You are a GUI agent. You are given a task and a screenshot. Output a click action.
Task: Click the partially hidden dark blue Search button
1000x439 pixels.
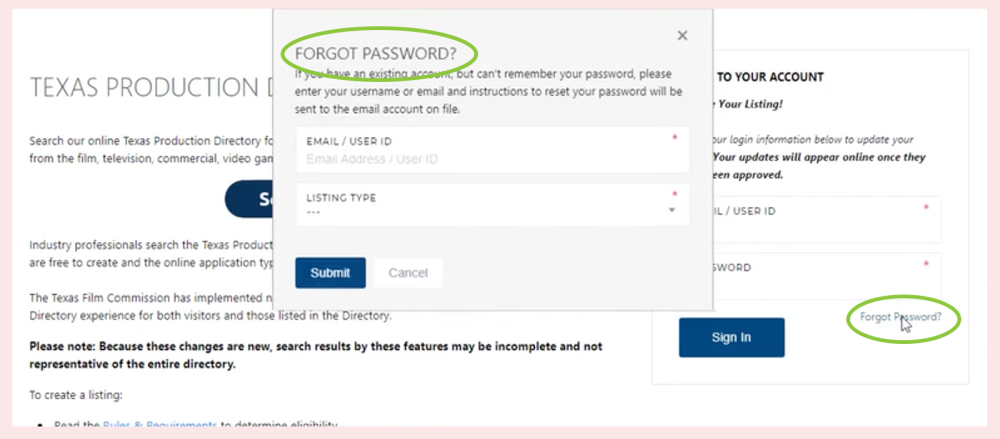(x=250, y=199)
